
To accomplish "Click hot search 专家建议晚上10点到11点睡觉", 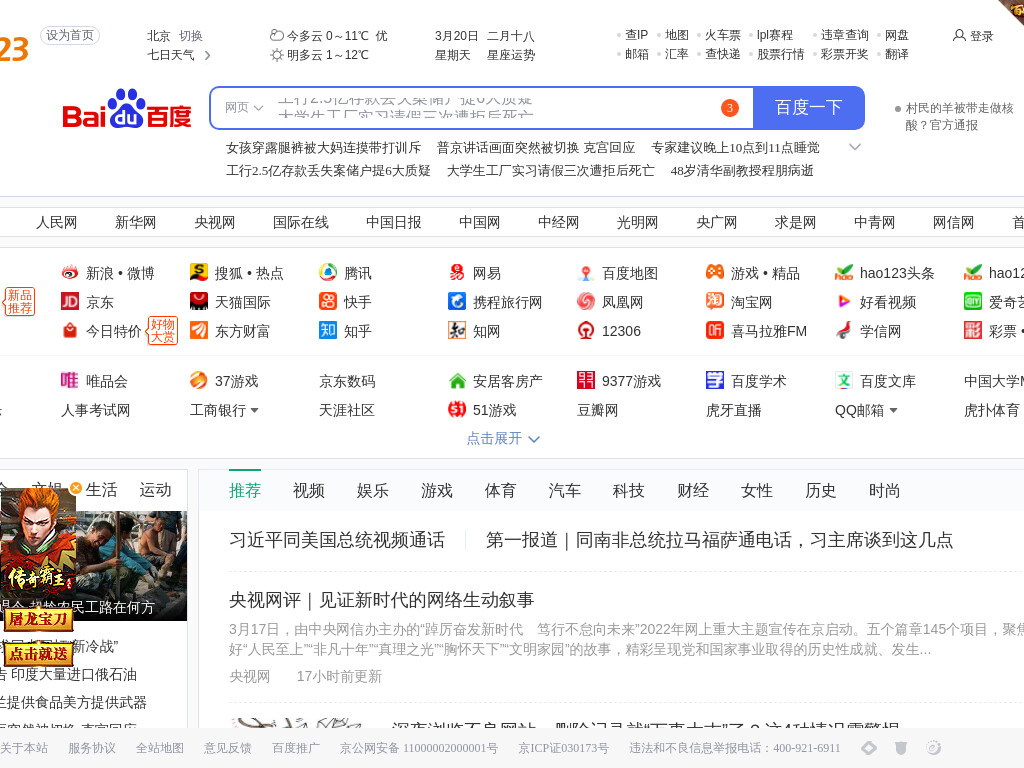I will [735, 148].
